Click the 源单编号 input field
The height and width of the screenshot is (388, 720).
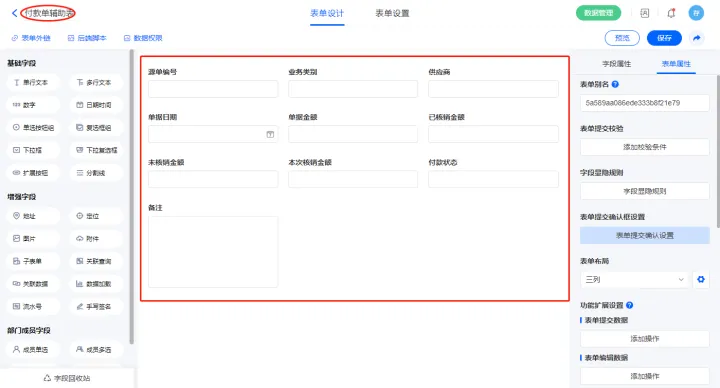[213, 89]
